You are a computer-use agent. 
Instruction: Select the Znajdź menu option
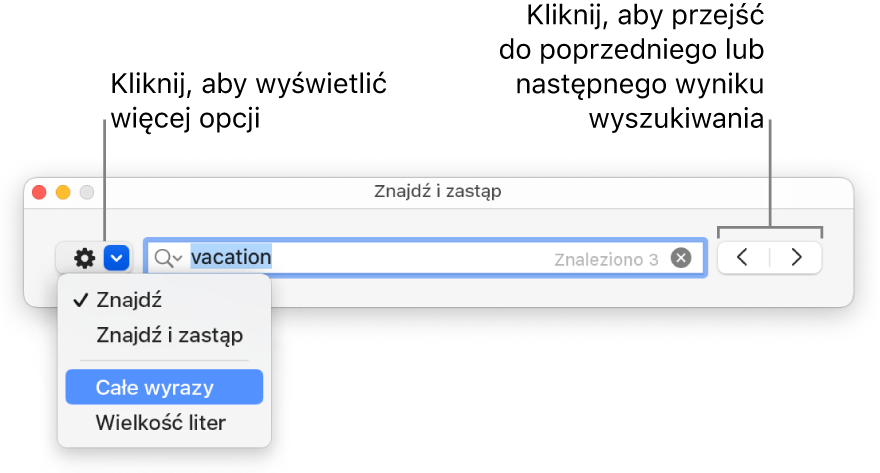[129, 299]
